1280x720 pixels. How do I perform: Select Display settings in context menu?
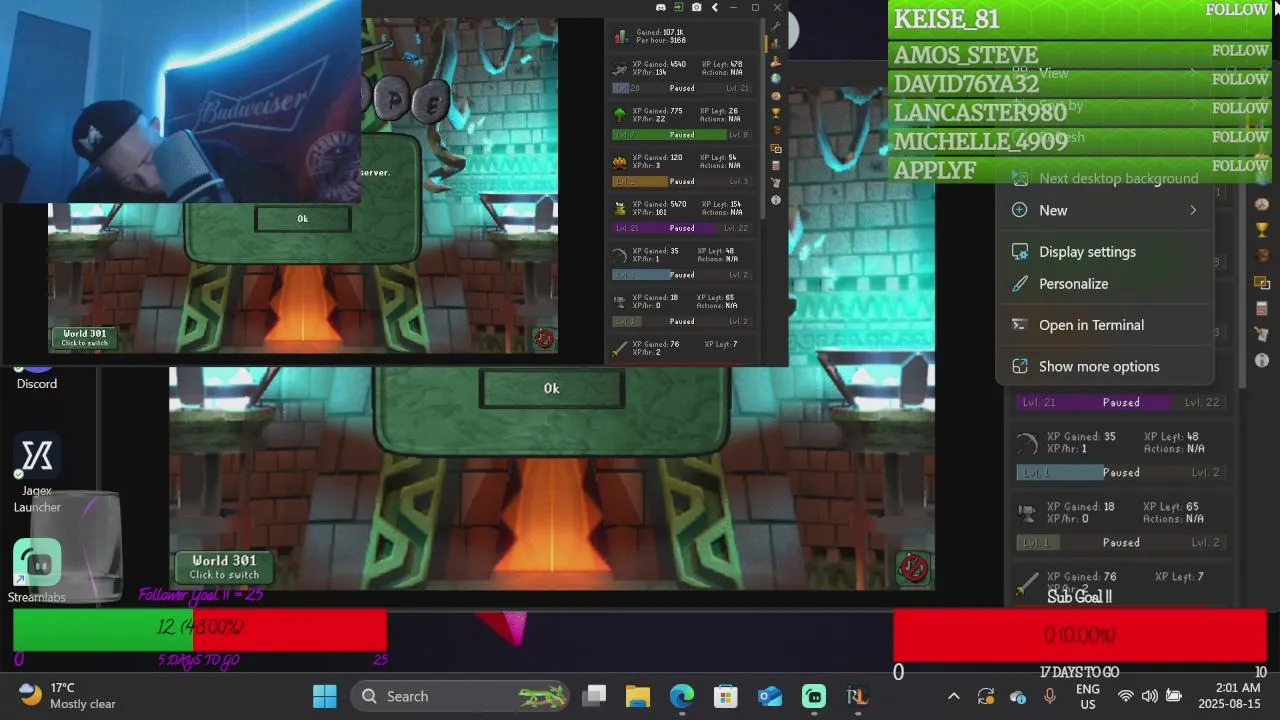point(1105,252)
